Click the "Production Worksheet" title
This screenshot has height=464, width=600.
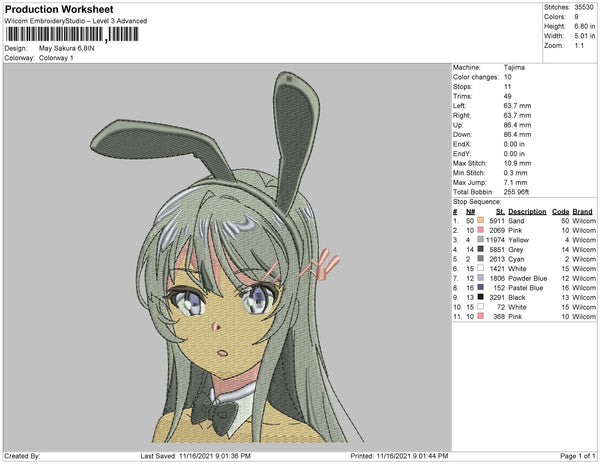point(59,9)
